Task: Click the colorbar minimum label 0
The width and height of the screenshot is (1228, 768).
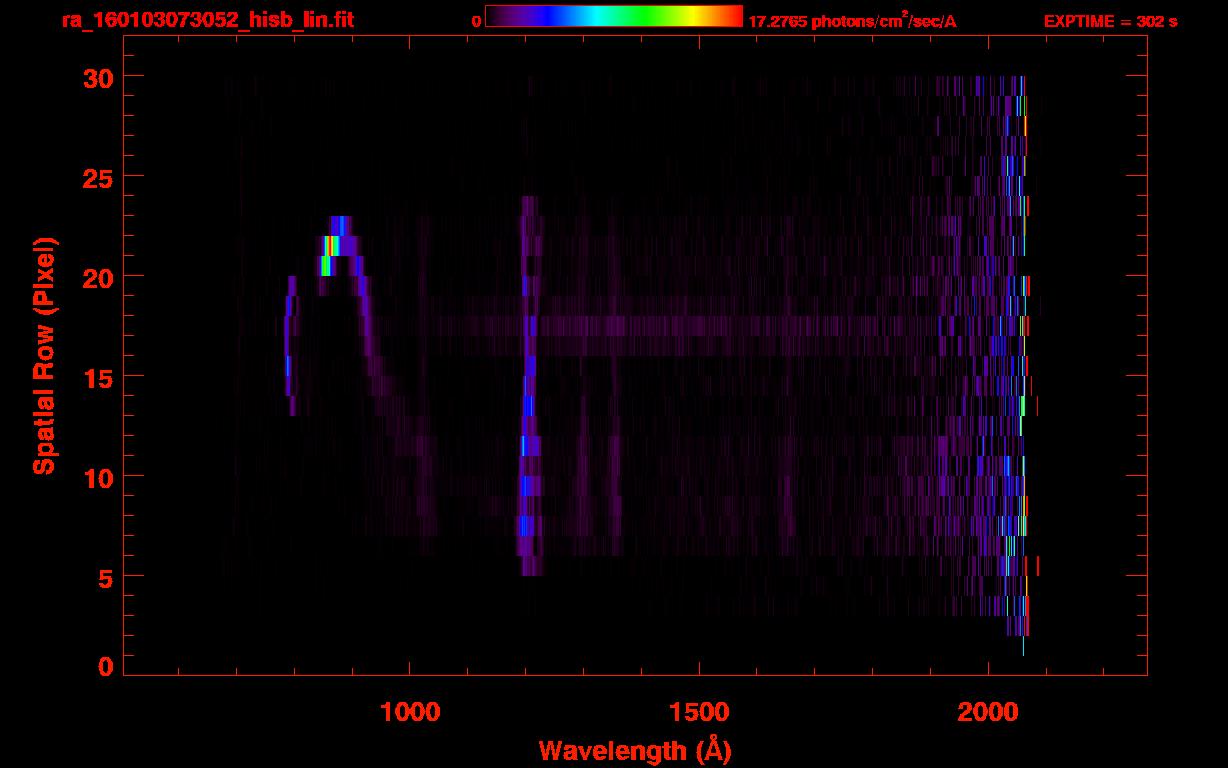Action: (477, 21)
